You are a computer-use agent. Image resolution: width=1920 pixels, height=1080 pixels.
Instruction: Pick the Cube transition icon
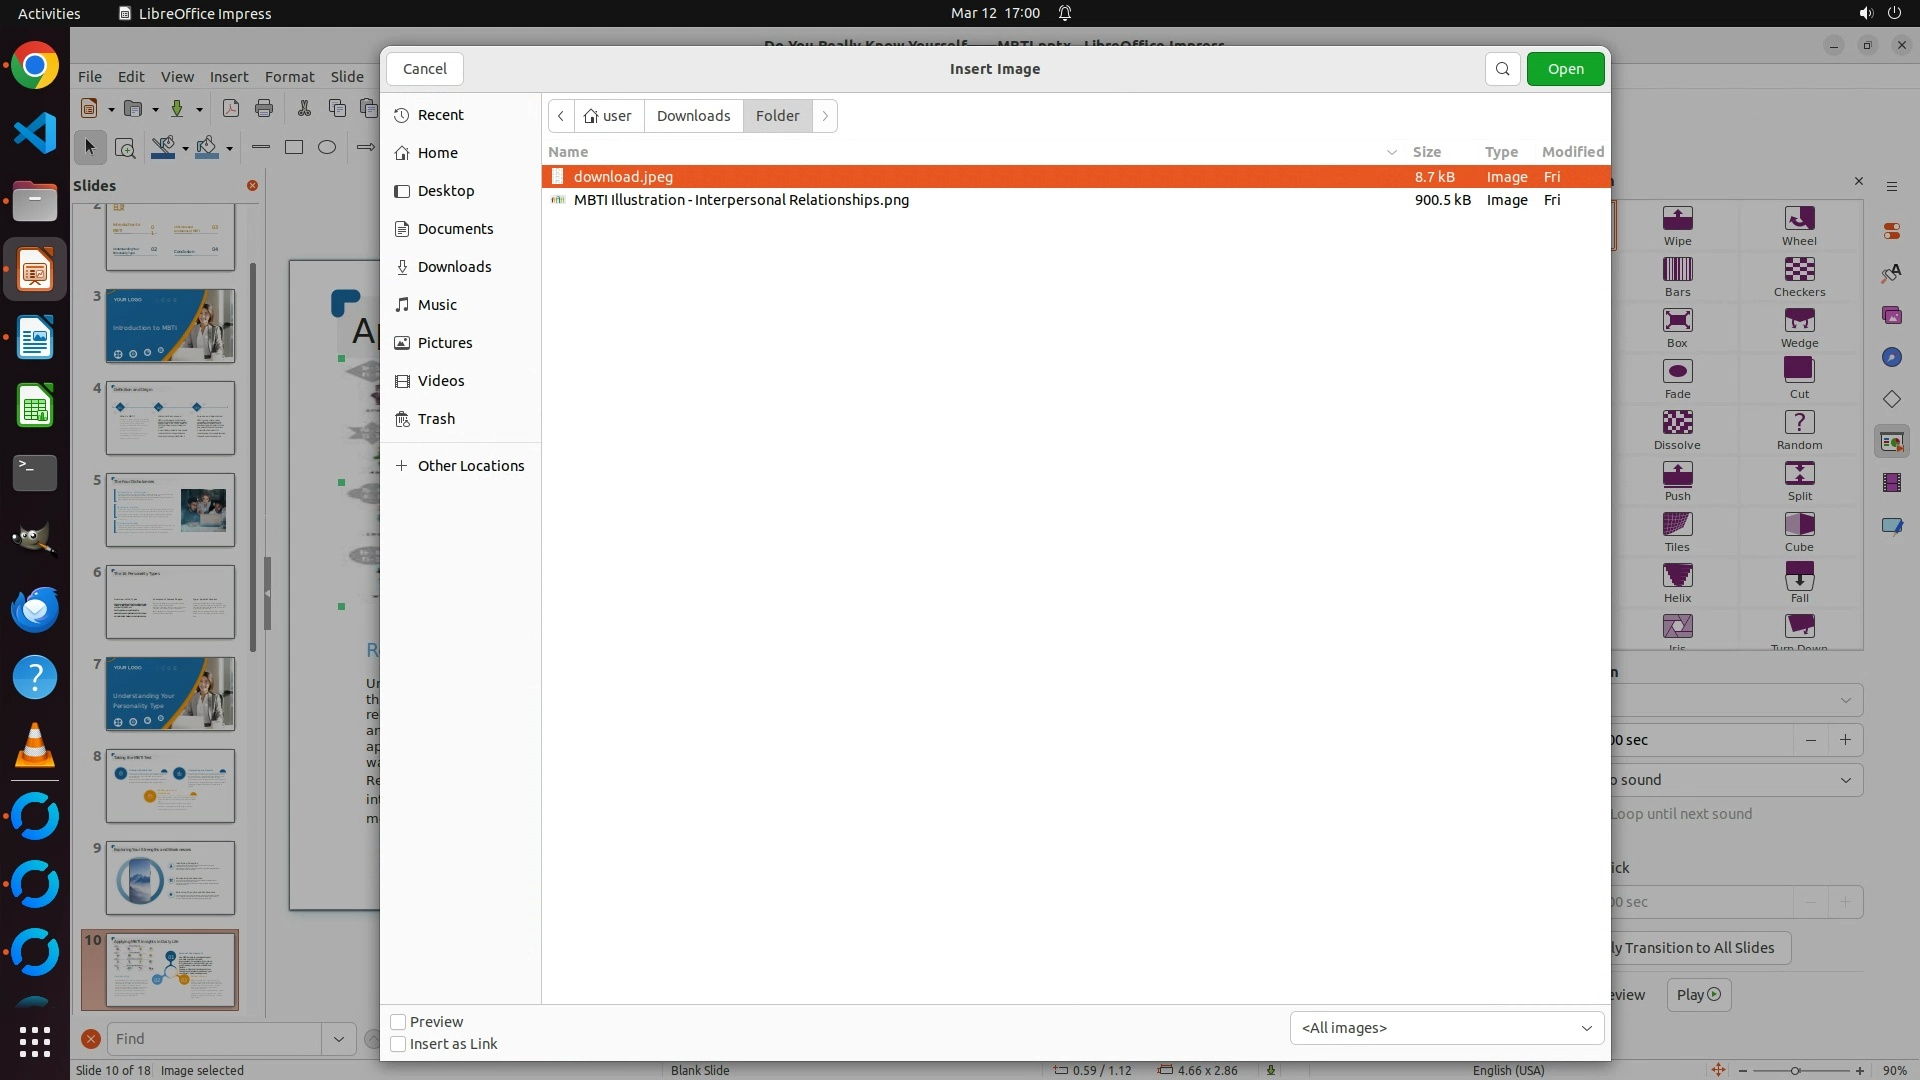[x=1798, y=525]
